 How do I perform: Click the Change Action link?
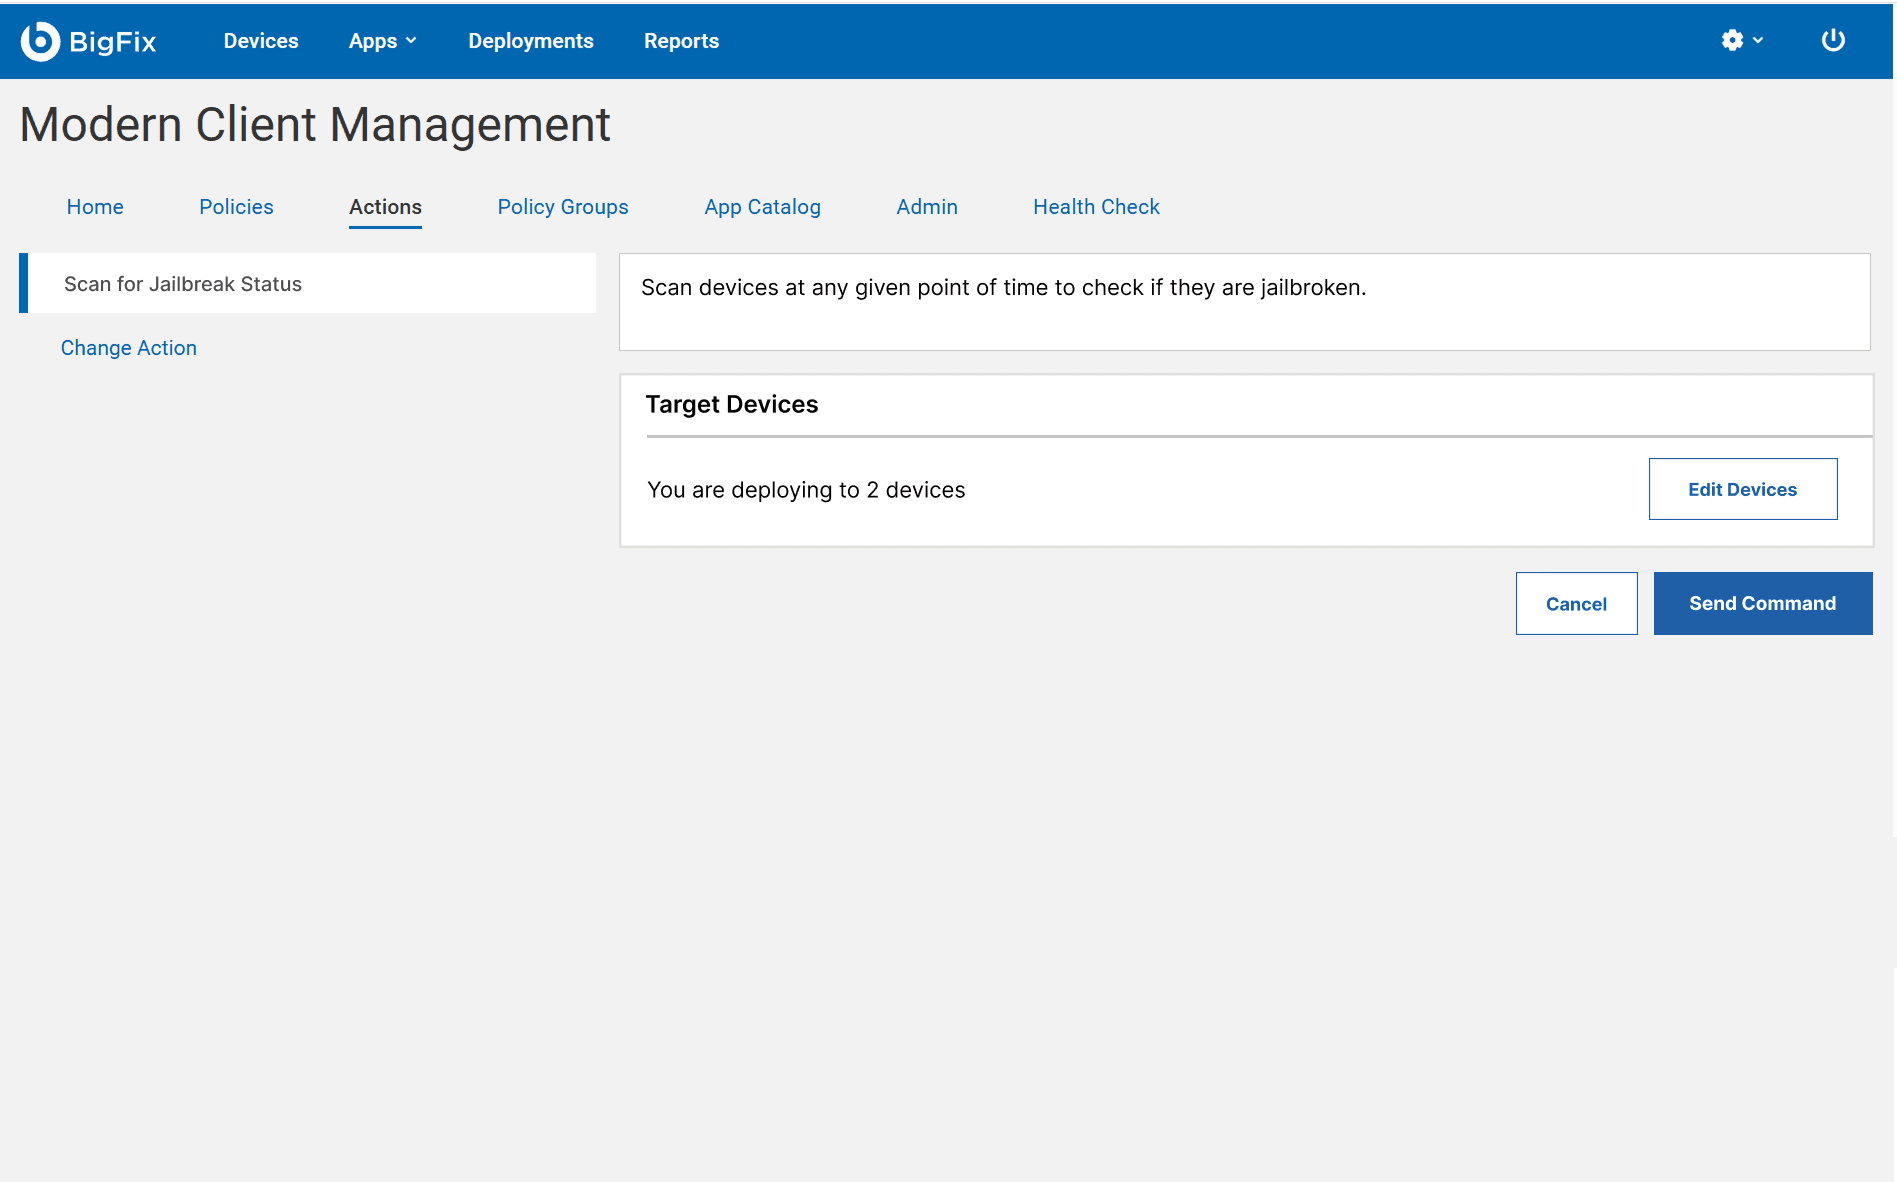pos(129,348)
